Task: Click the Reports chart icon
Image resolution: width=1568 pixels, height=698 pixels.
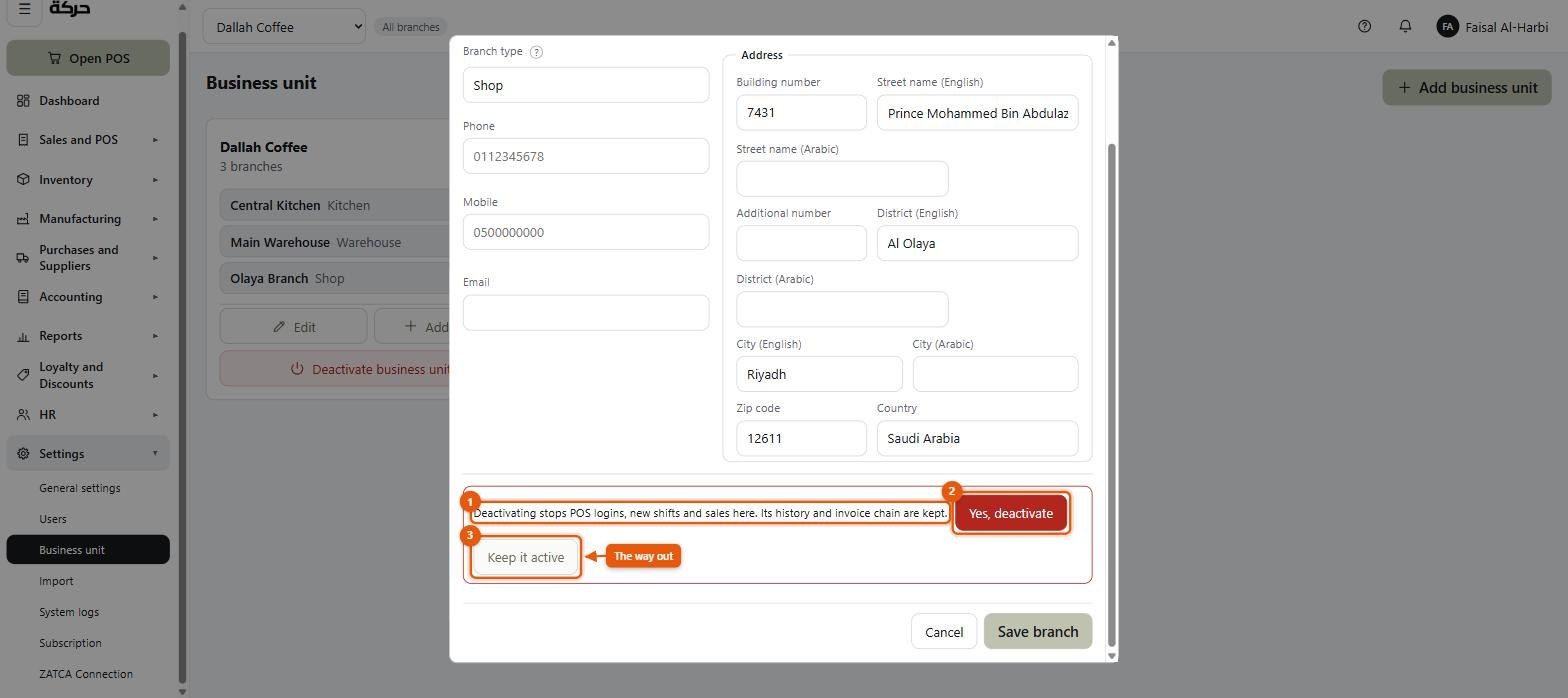Action: (23, 336)
